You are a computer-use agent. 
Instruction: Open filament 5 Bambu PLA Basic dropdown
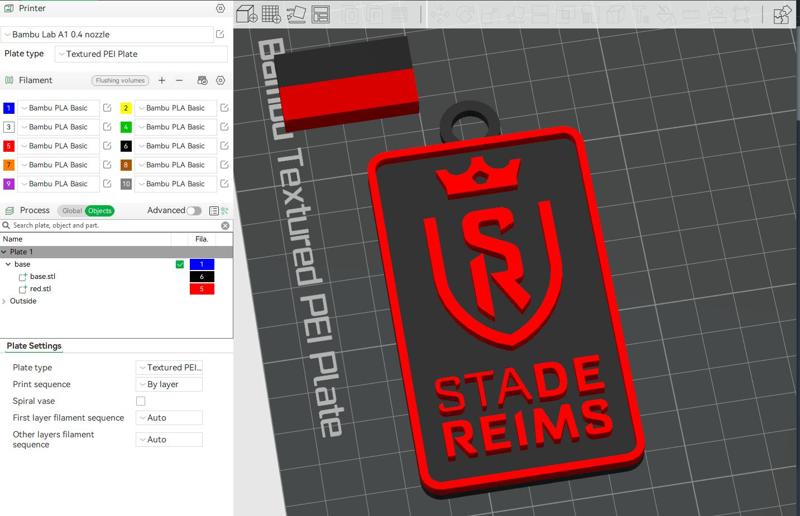pyautogui.click(x=58, y=145)
